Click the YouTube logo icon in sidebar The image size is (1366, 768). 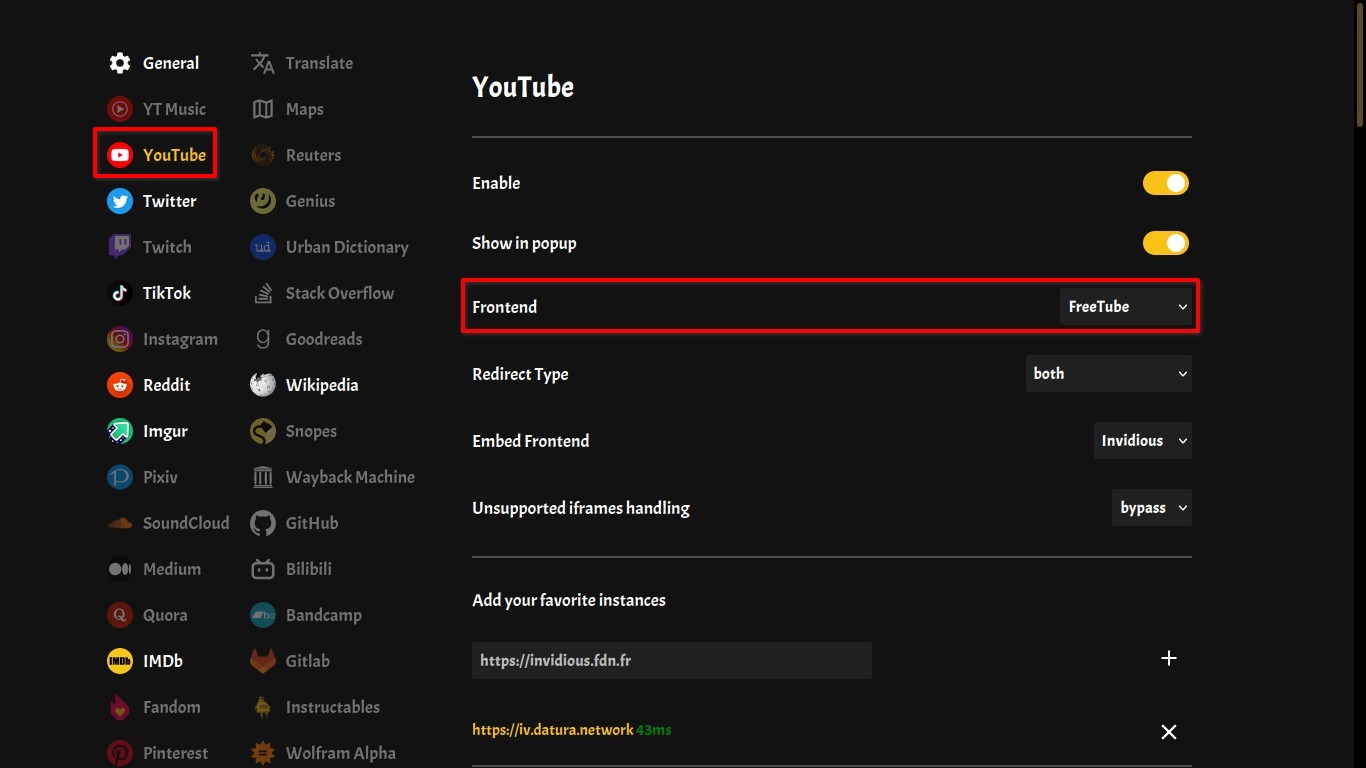point(120,155)
